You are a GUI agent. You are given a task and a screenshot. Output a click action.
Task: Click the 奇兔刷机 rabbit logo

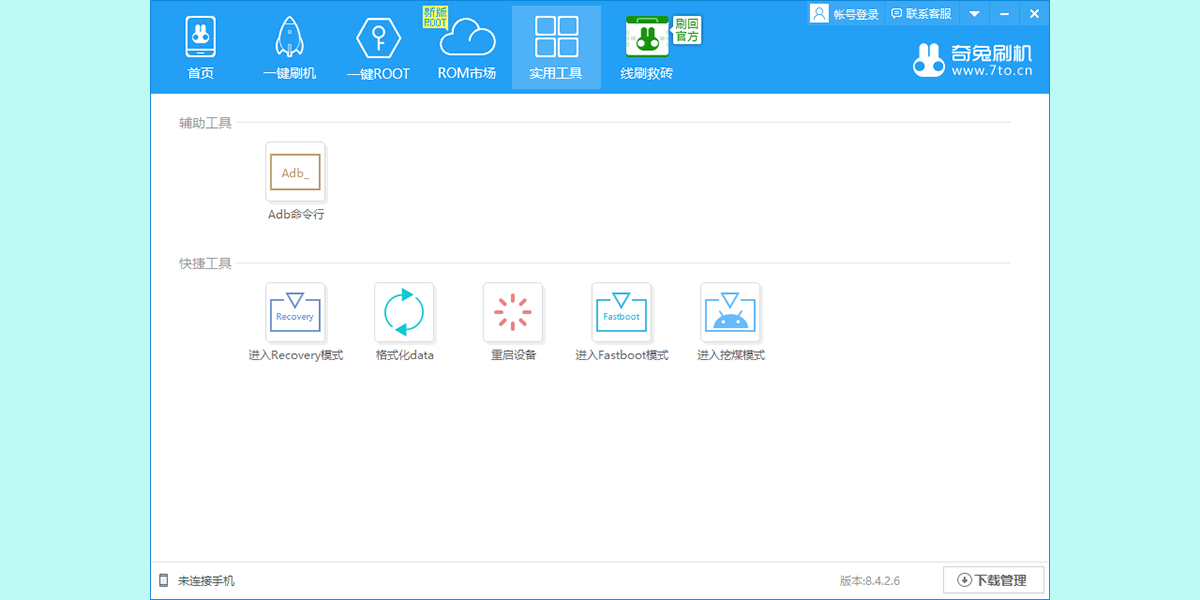click(972, 60)
